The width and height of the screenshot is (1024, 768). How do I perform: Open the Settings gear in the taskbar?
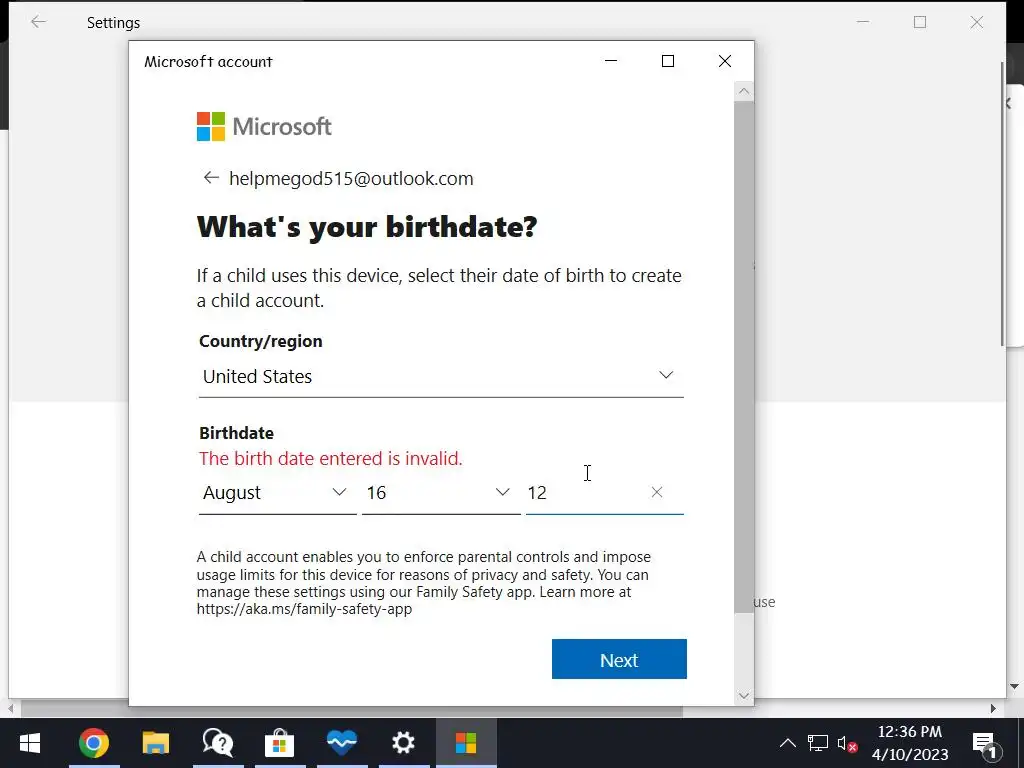[x=404, y=743]
